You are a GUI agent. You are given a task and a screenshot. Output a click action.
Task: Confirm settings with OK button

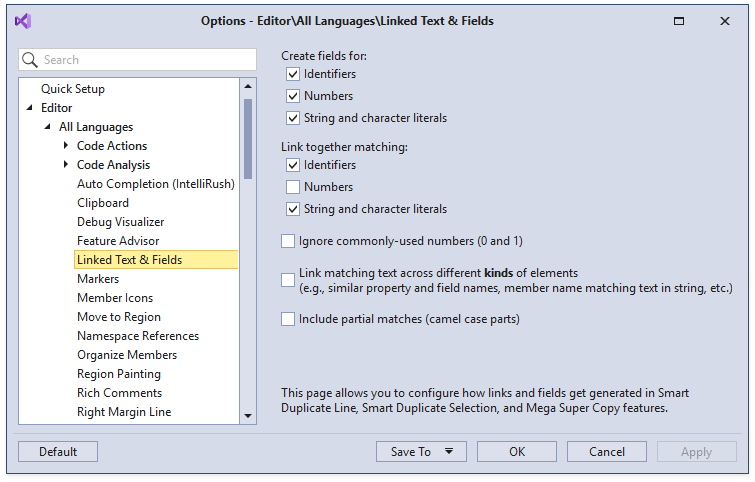point(517,452)
